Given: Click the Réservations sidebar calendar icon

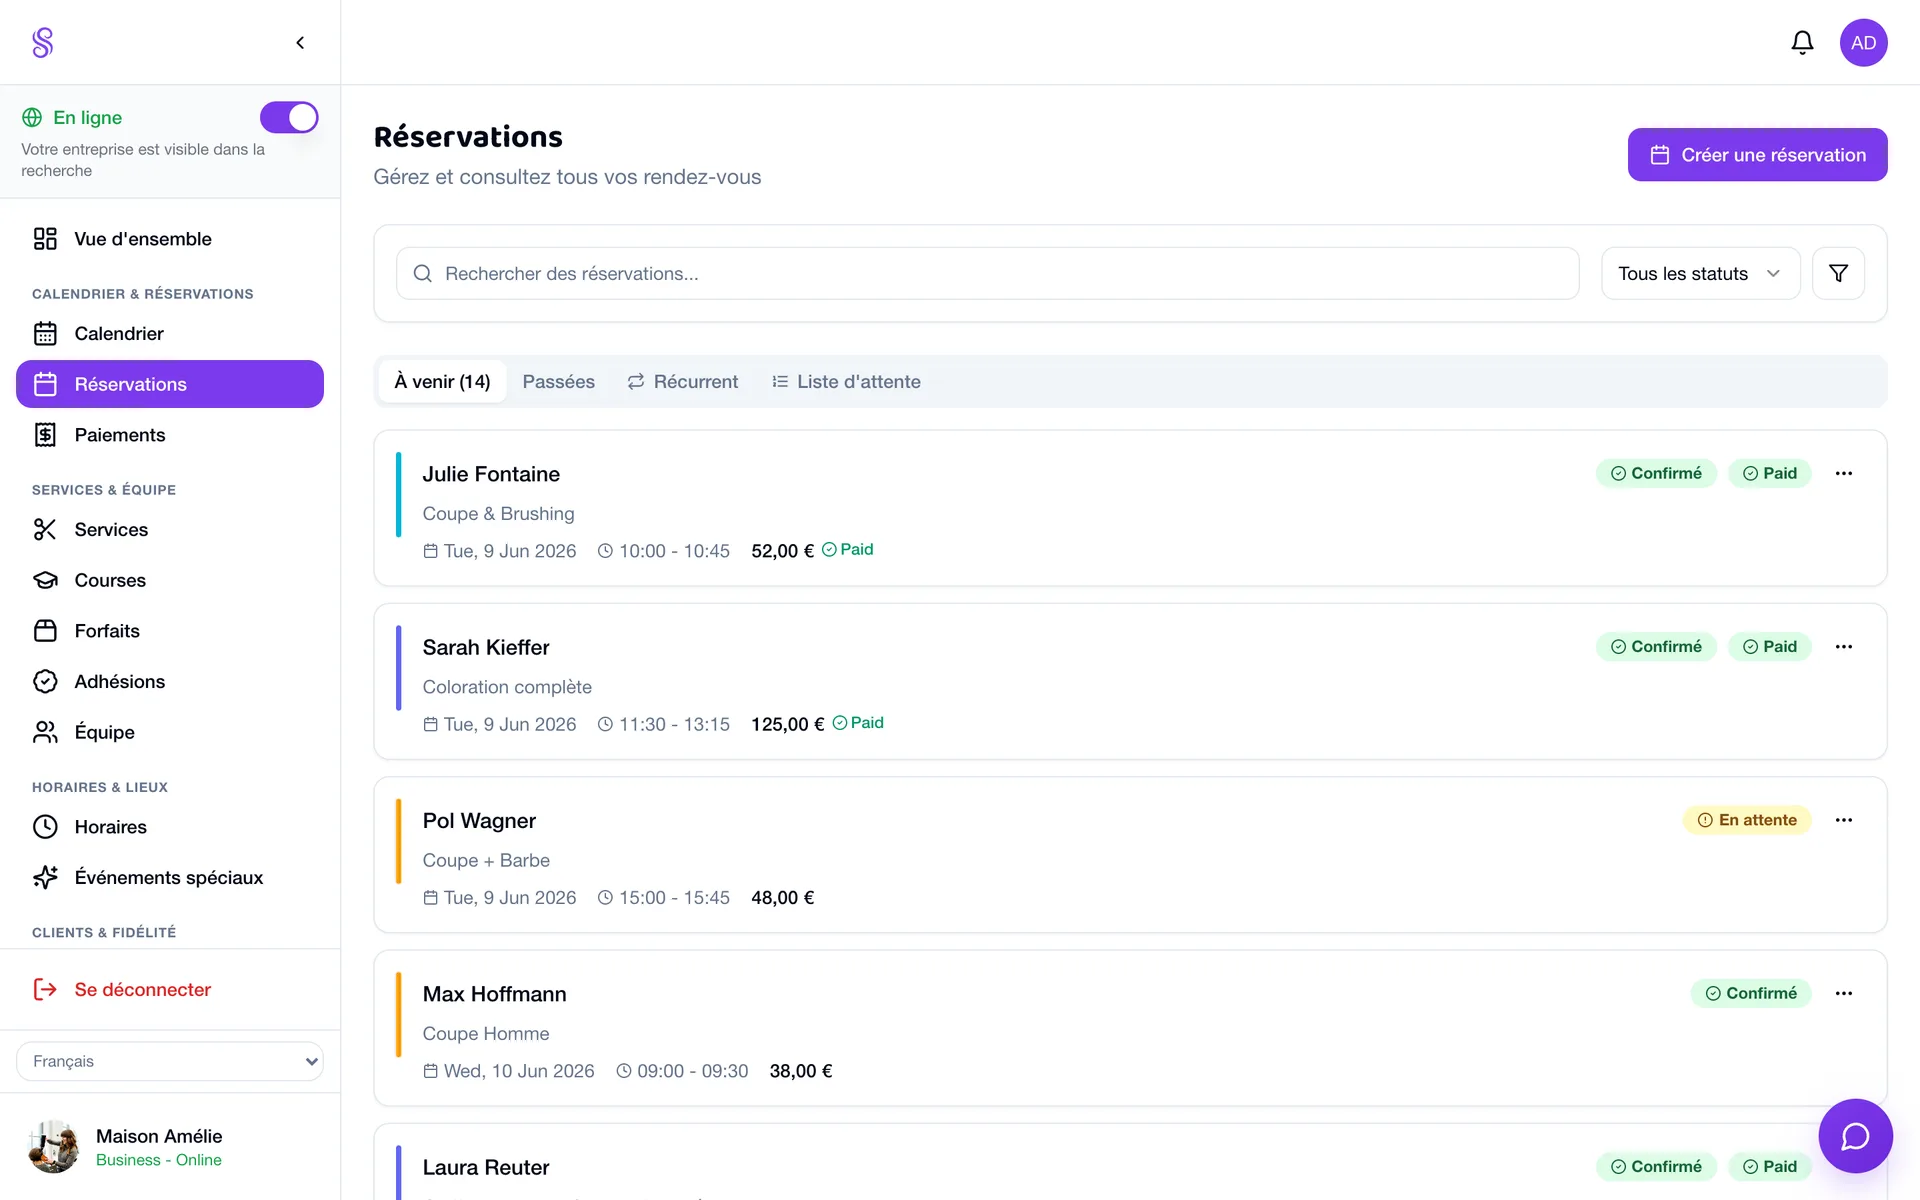Looking at the screenshot, I should point(45,384).
